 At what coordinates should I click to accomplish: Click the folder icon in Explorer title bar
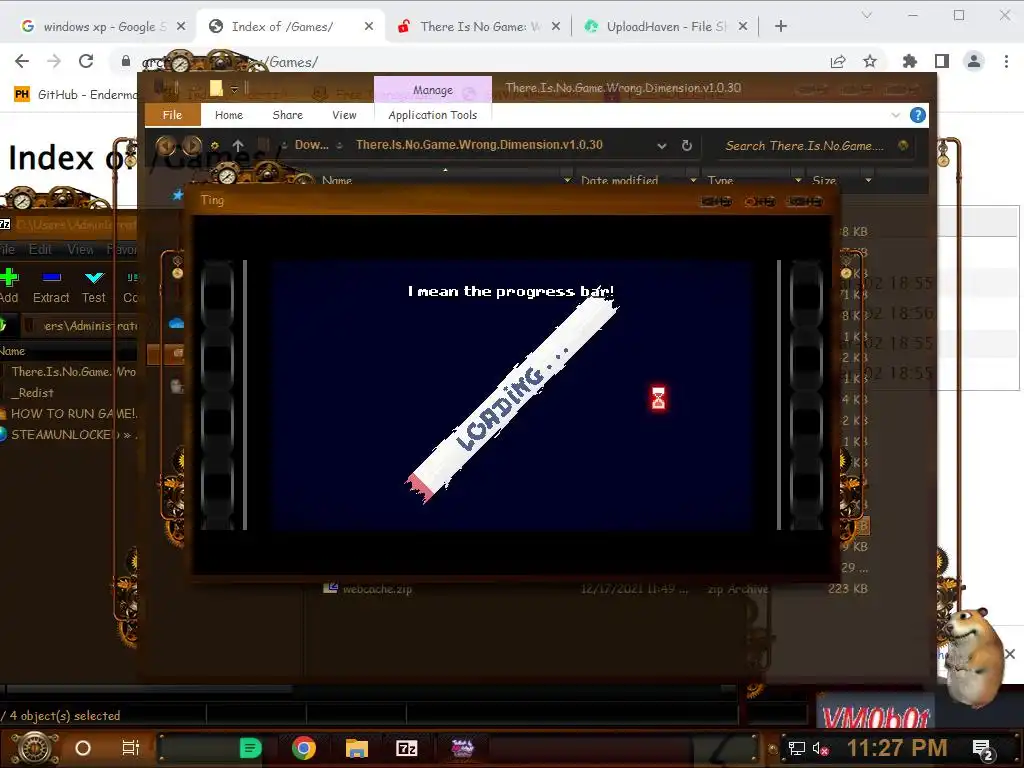(x=216, y=88)
